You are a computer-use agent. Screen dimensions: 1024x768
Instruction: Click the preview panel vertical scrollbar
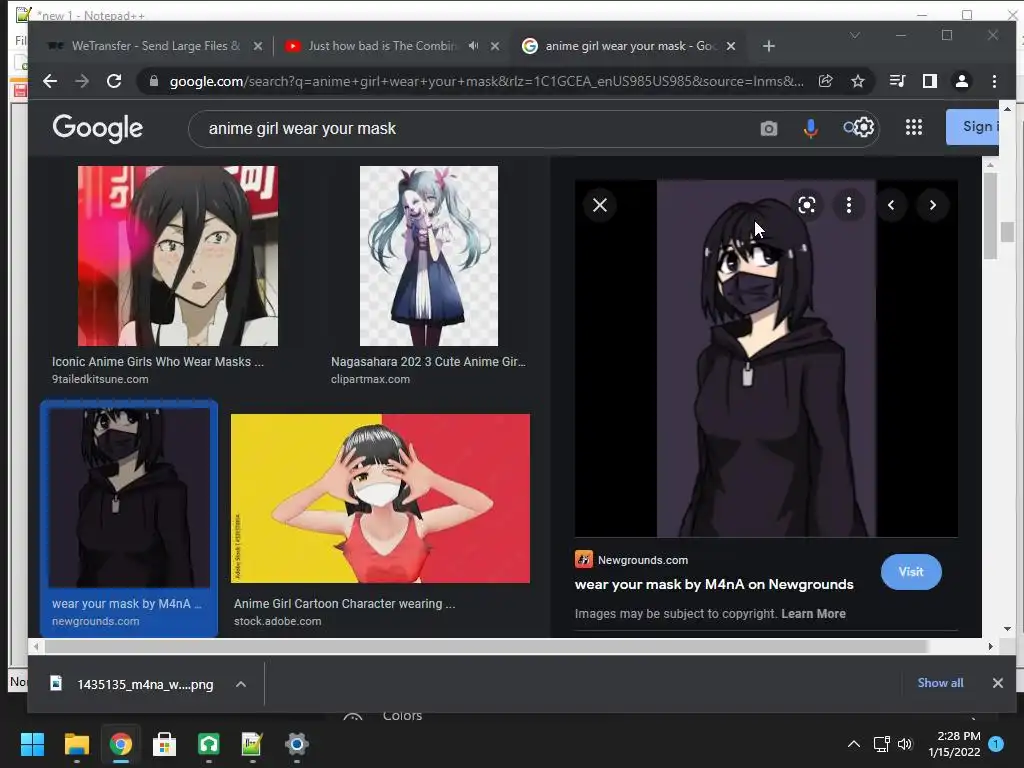tap(990, 216)
